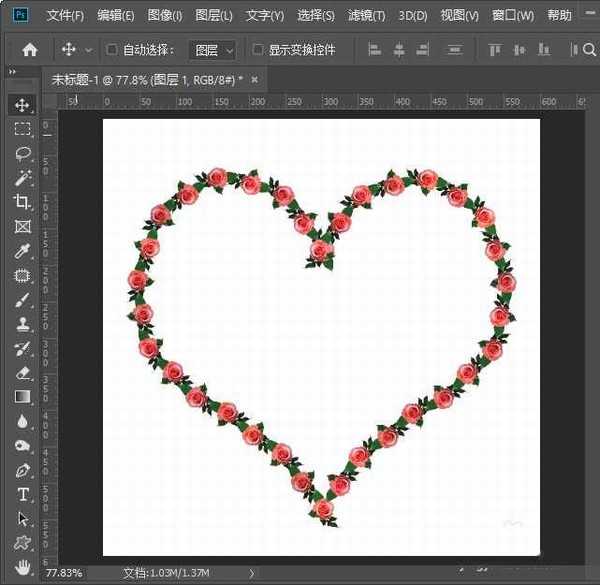The image size is (600, 585).
Task: Pick the Eyedropper tool
Action: (22, 251)
